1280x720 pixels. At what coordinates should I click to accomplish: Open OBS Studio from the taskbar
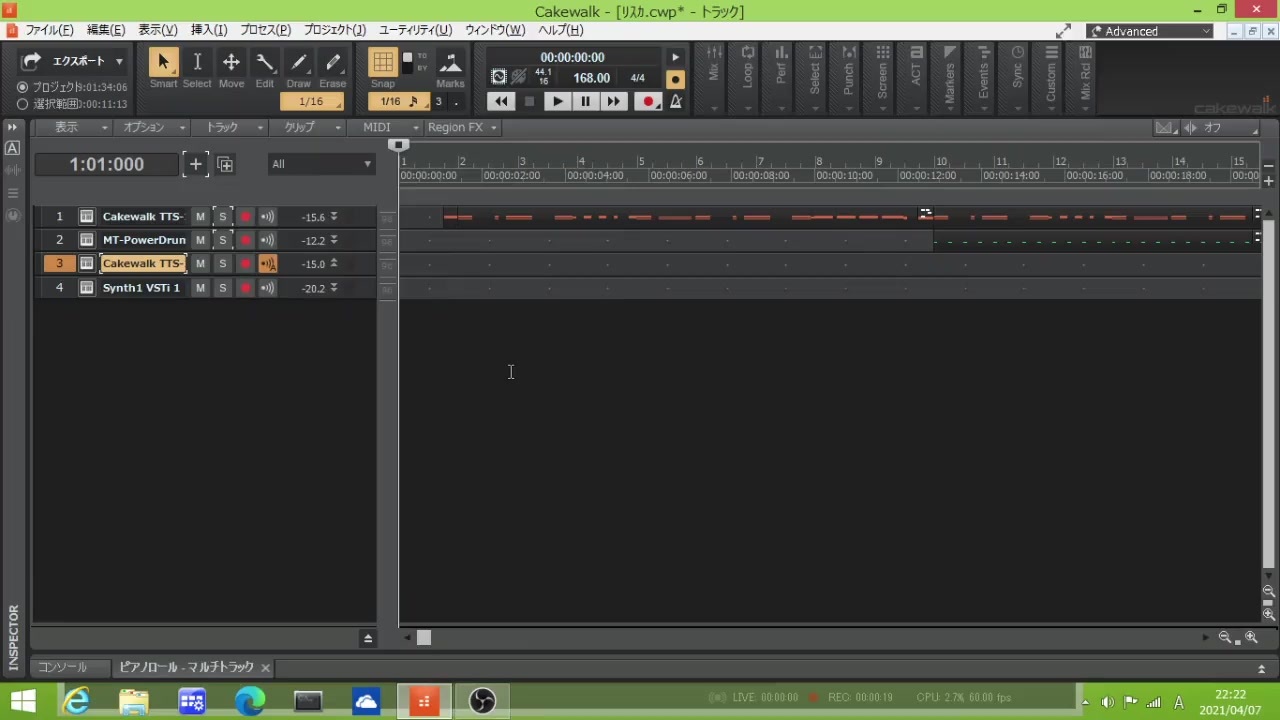click(482, 701)
